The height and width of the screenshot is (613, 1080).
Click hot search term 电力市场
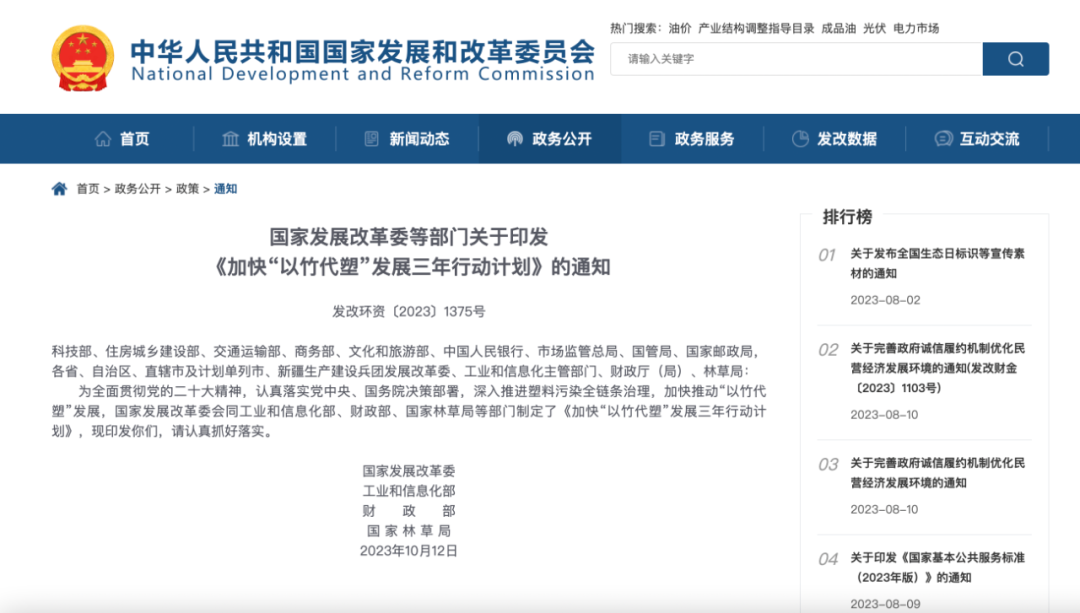tap(916, 28)
